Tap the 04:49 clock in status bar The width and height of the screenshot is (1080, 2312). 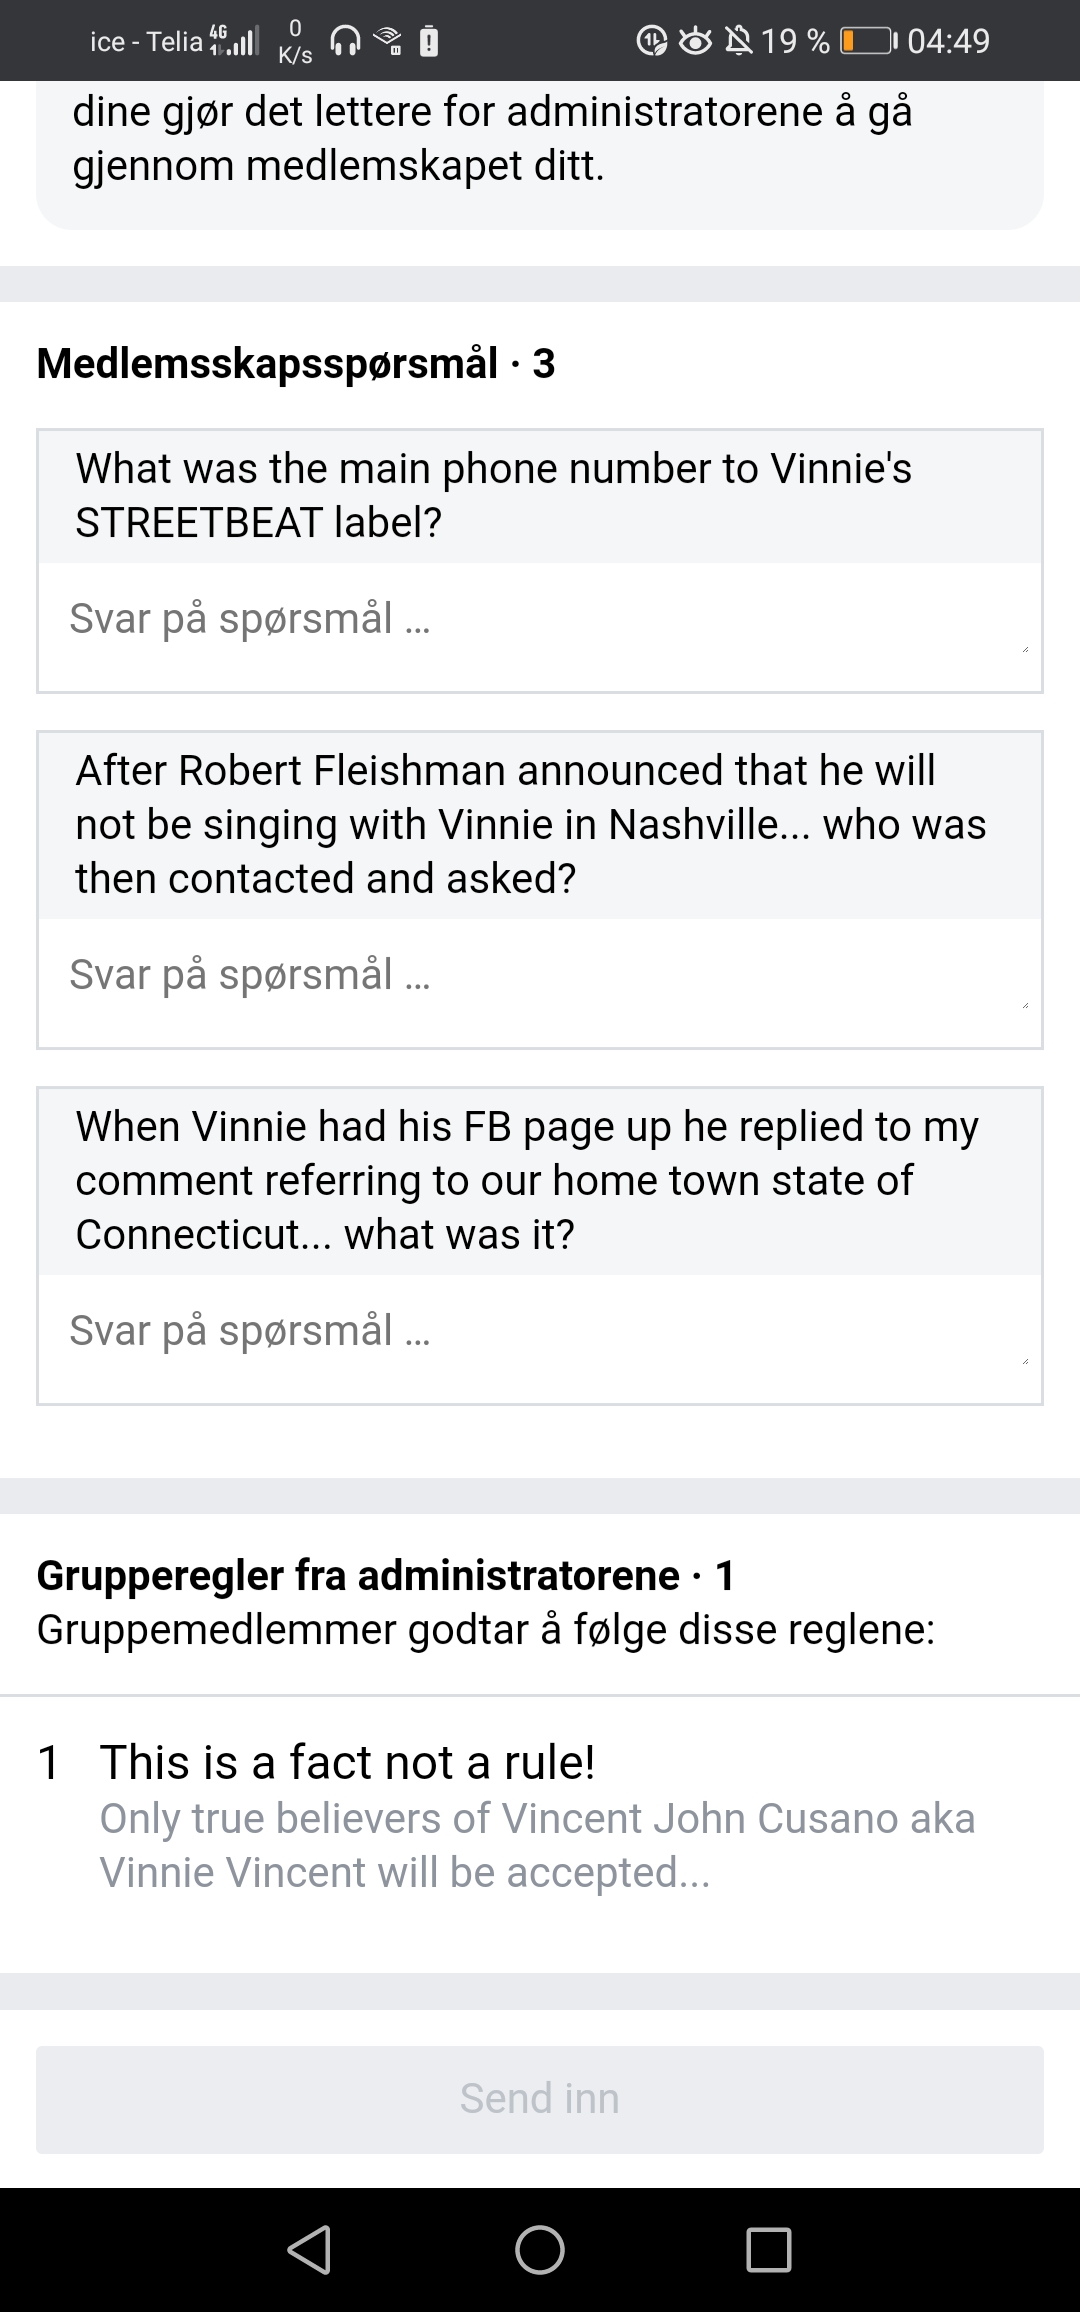click(x=948, y=41)
